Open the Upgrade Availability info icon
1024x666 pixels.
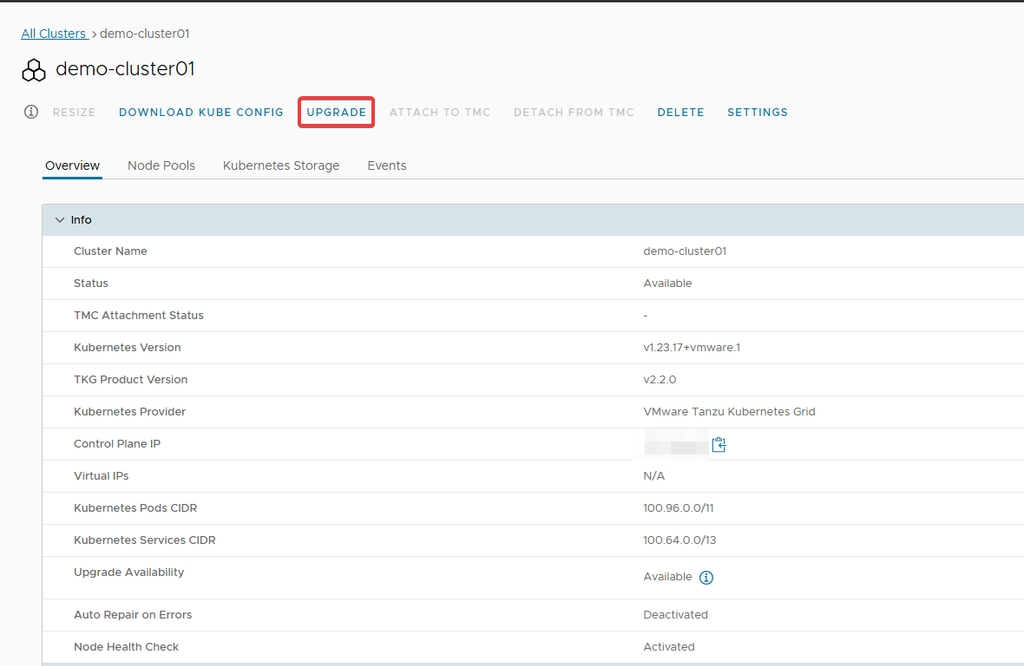pos(706,578)
